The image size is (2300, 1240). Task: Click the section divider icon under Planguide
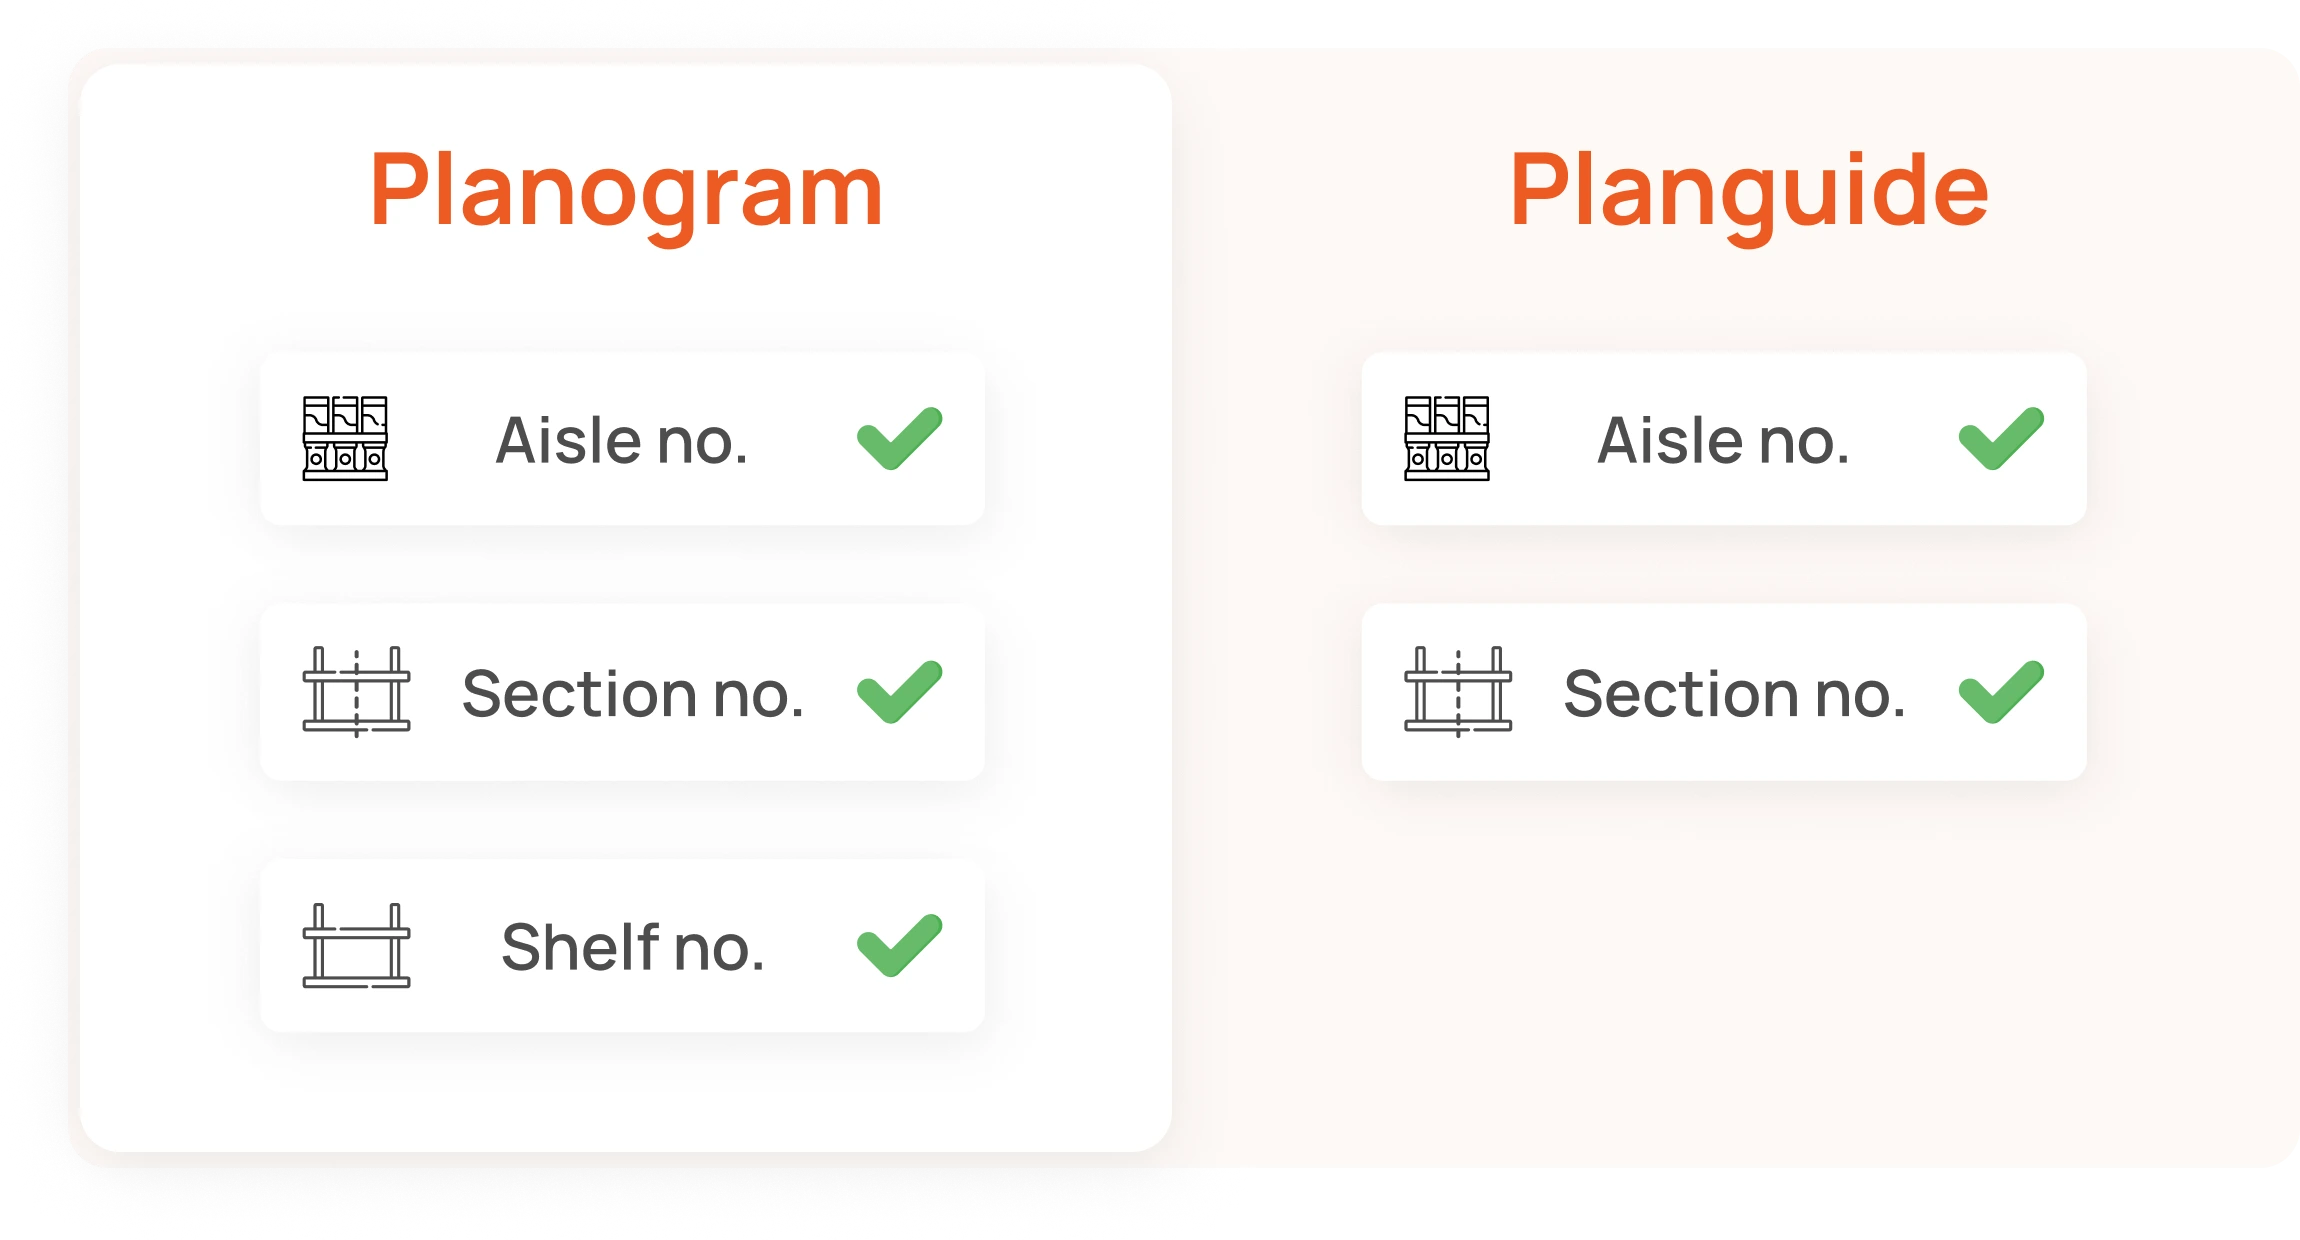coord(1458,692)
